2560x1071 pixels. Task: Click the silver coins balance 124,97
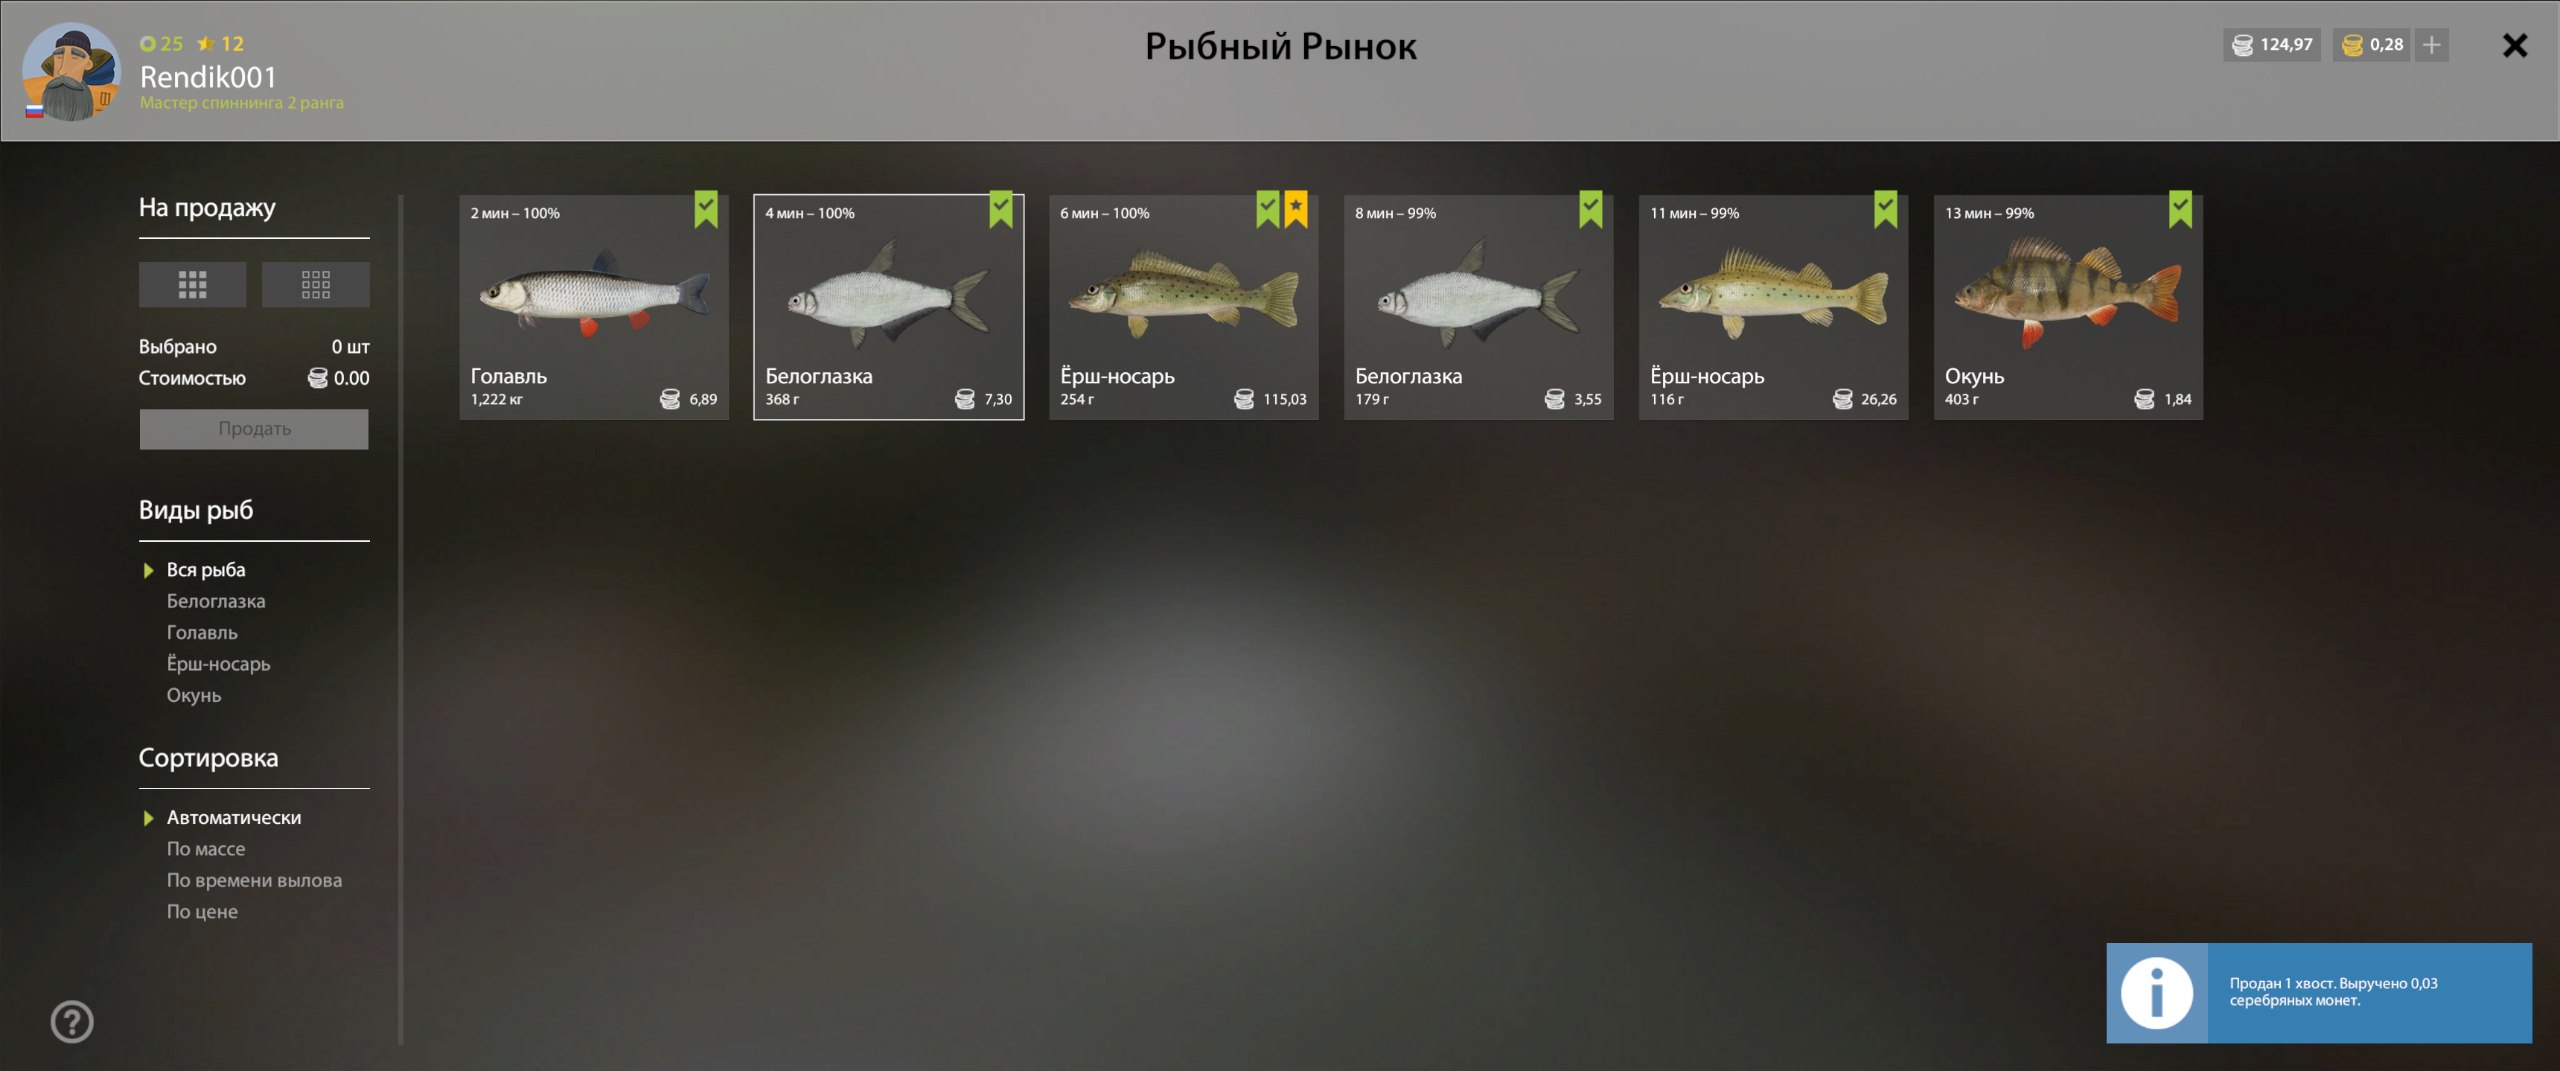[x=2272, y=45]
